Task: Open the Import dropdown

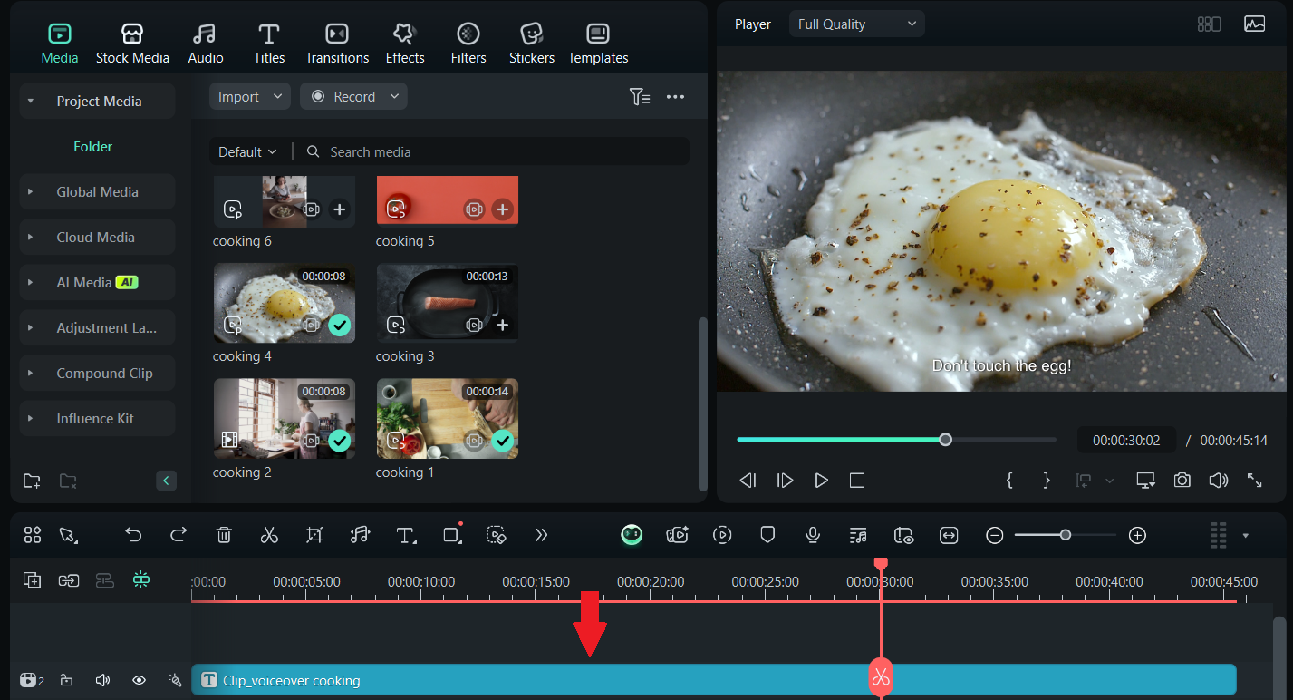Action: [x=250, y=97]
